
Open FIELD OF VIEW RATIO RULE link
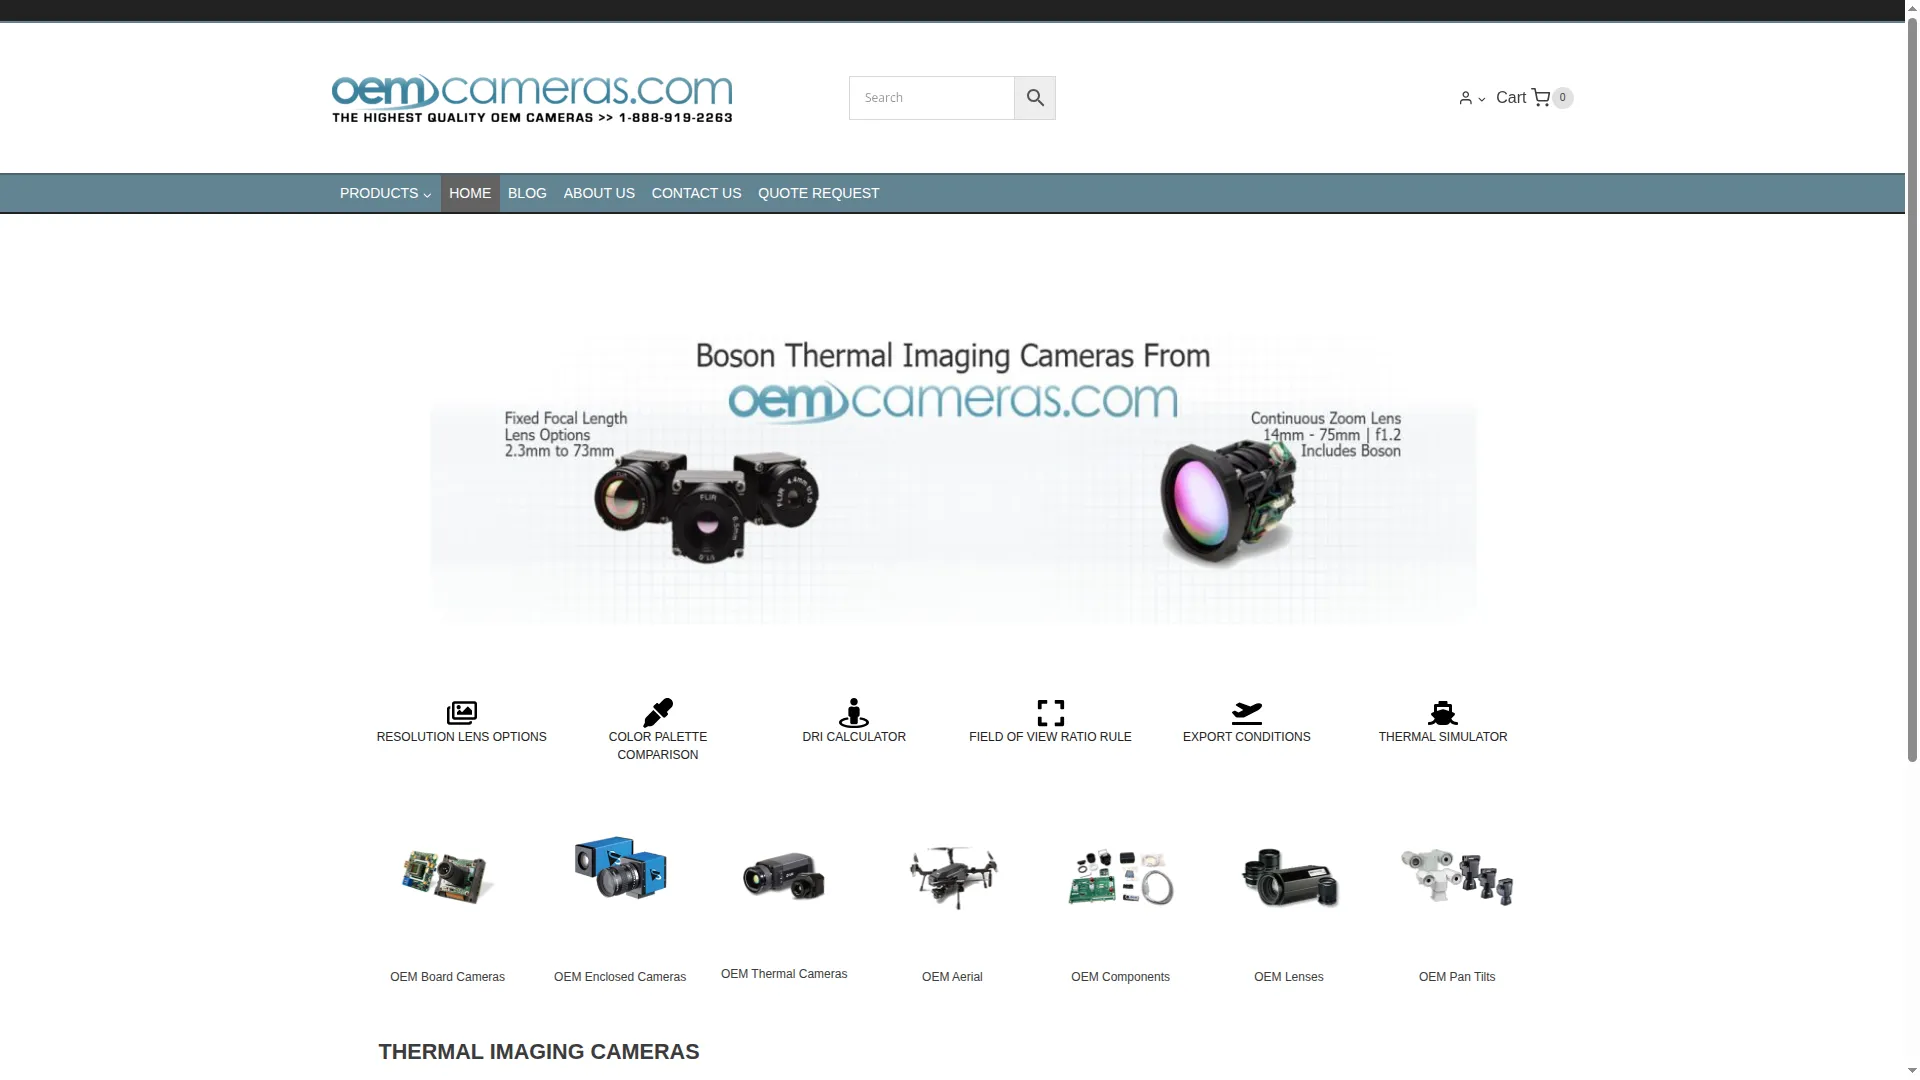tap(1050, 737)
